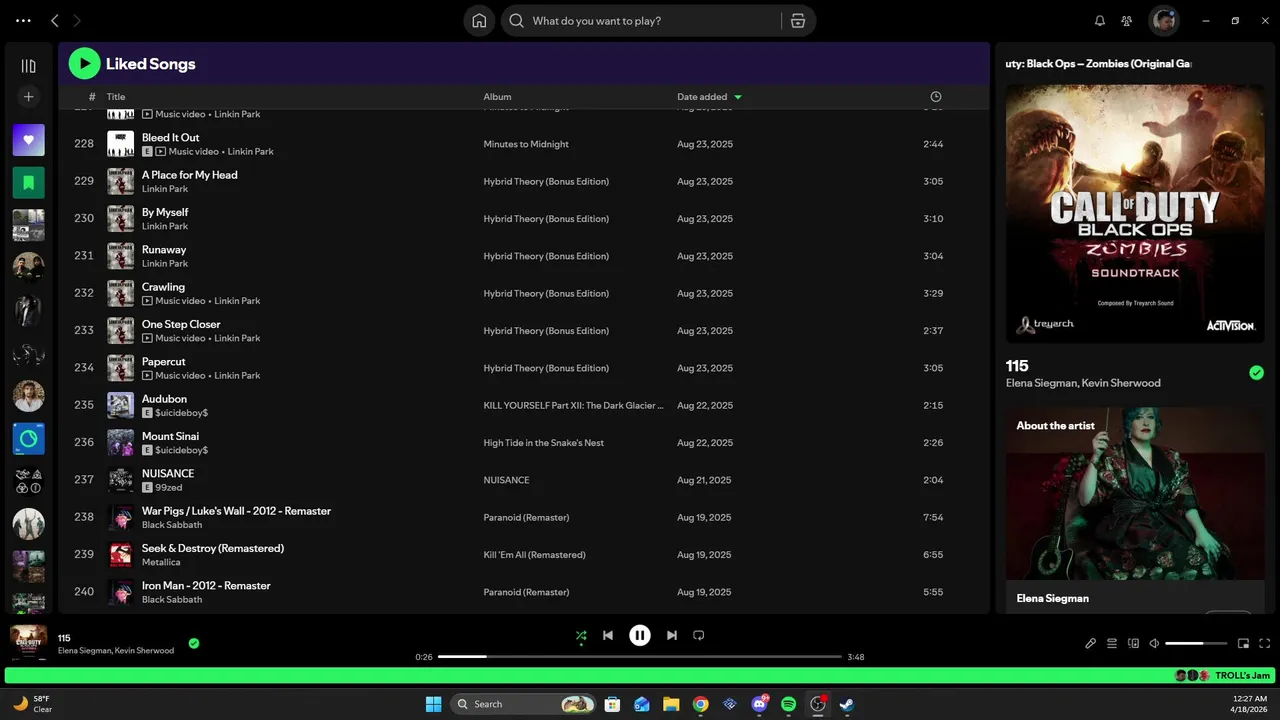Open Google Chrome from the taskbar
Viewport: 1280px width, 720px height.
(701, 704)
